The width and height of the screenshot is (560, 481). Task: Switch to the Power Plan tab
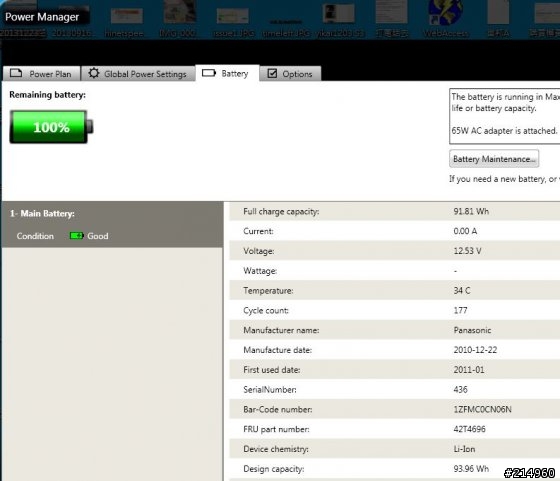tap(41, 74)
